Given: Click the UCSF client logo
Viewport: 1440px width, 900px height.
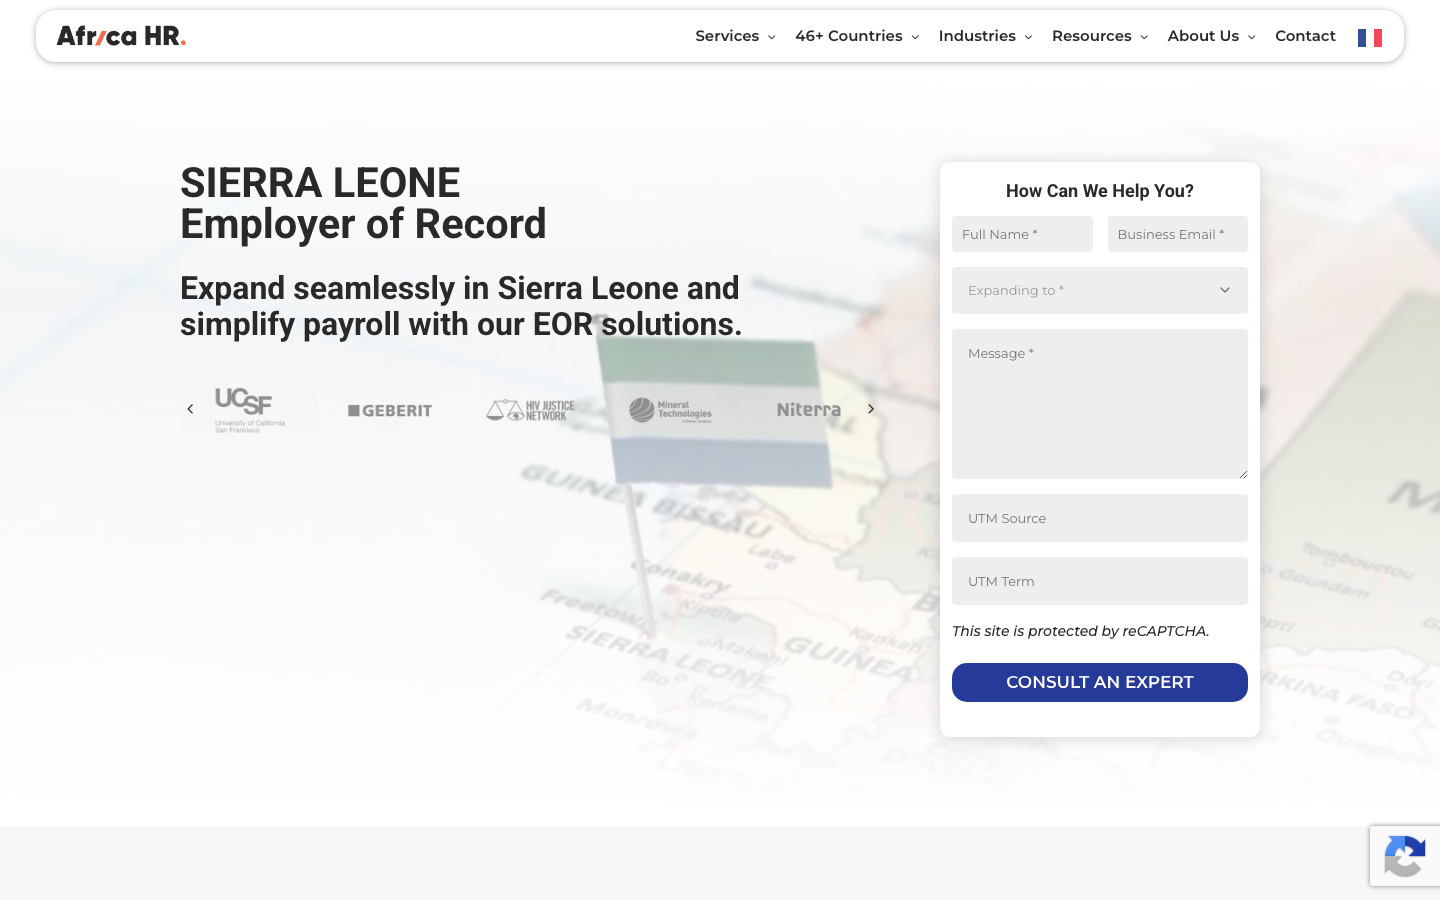Looking at the screenshot, I should 250,410.
